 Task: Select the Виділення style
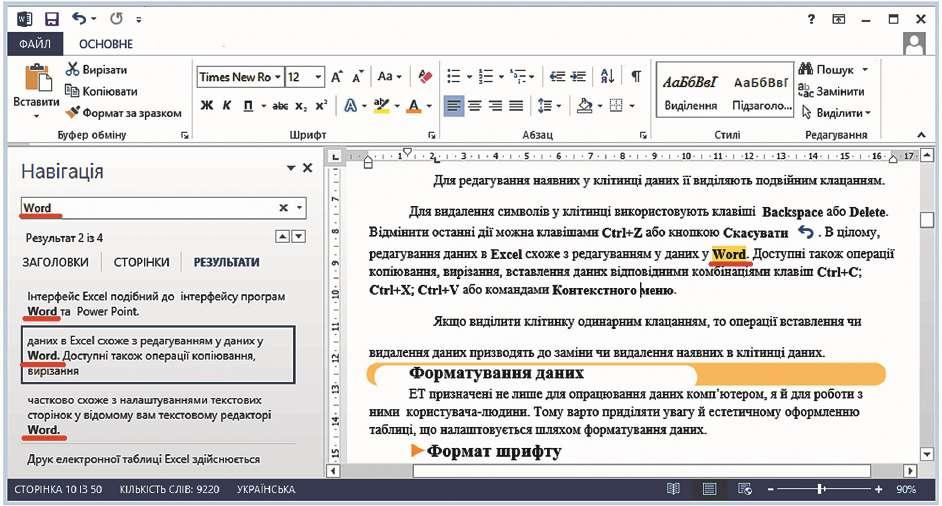tap(691, 93)
